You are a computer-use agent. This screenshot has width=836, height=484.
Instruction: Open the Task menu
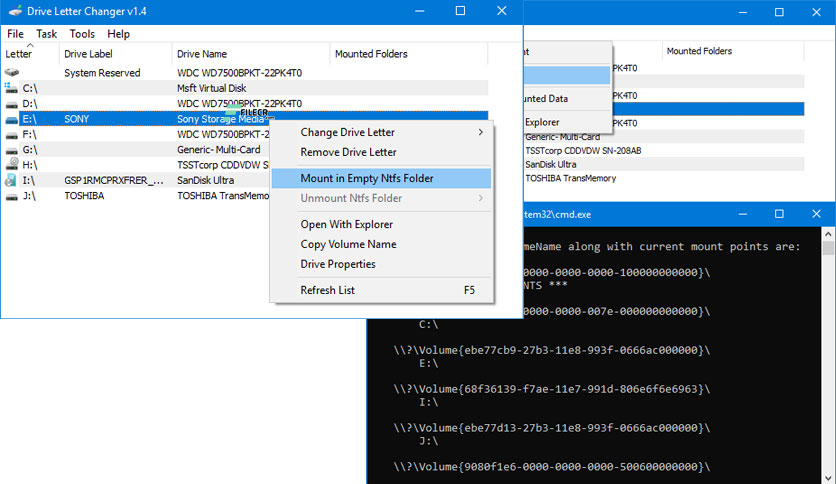[x=46, y=34]
